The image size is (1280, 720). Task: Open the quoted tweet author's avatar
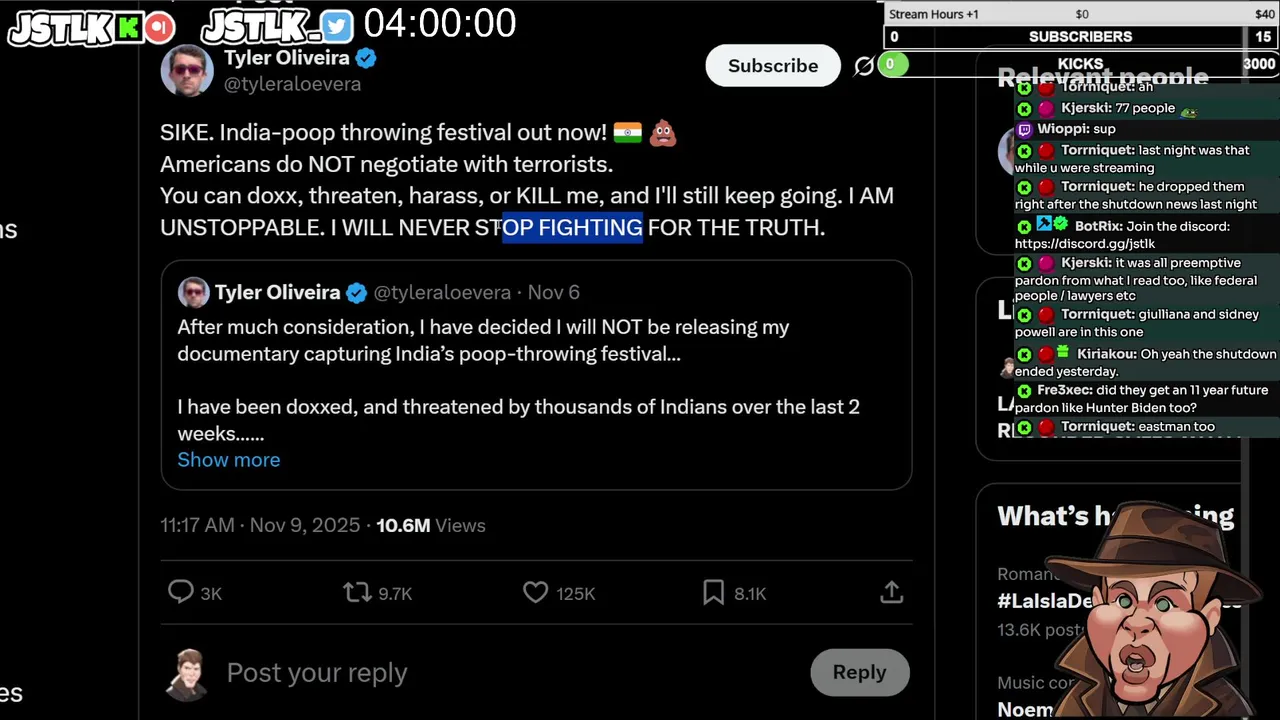[193, 292]
